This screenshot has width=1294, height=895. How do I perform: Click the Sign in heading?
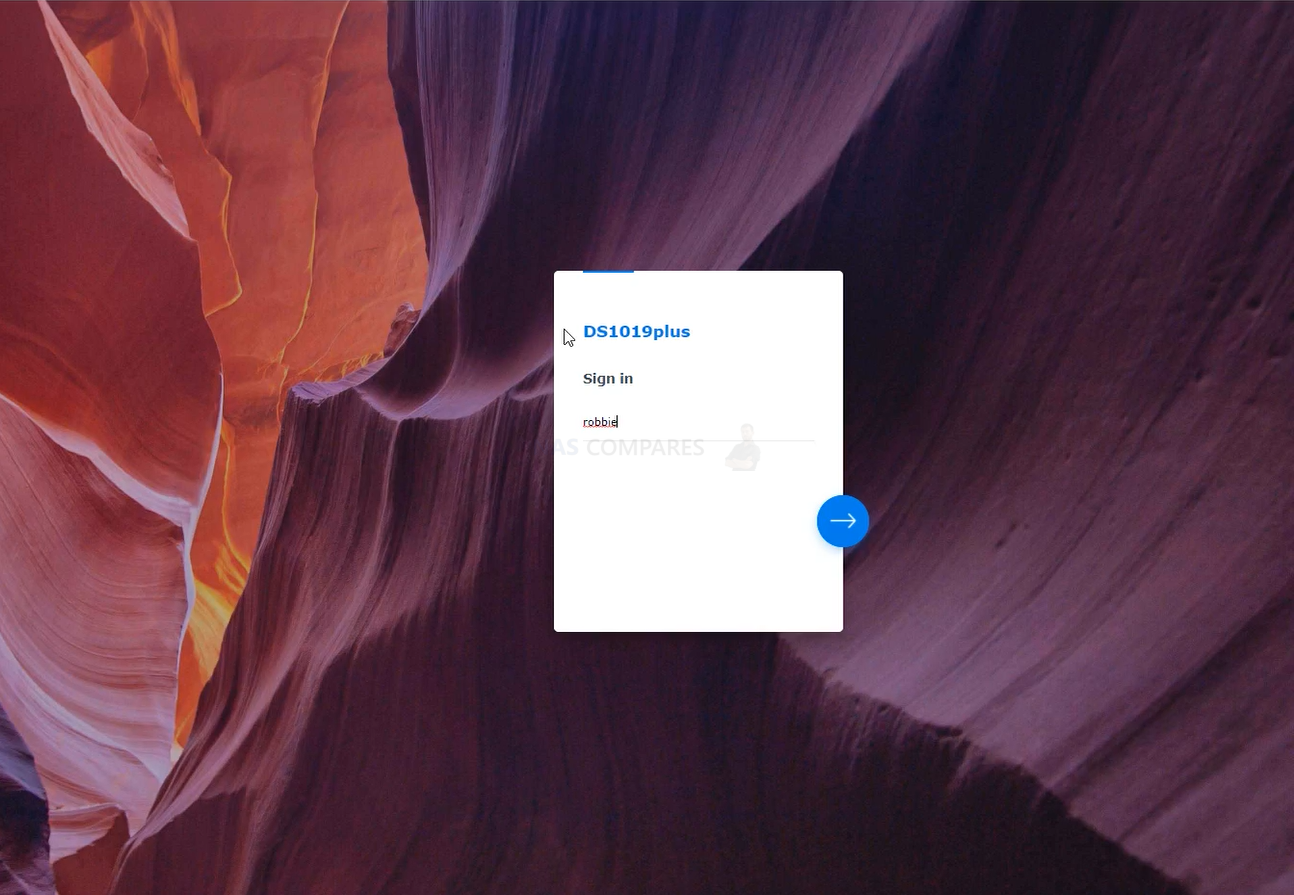[608, 379]
